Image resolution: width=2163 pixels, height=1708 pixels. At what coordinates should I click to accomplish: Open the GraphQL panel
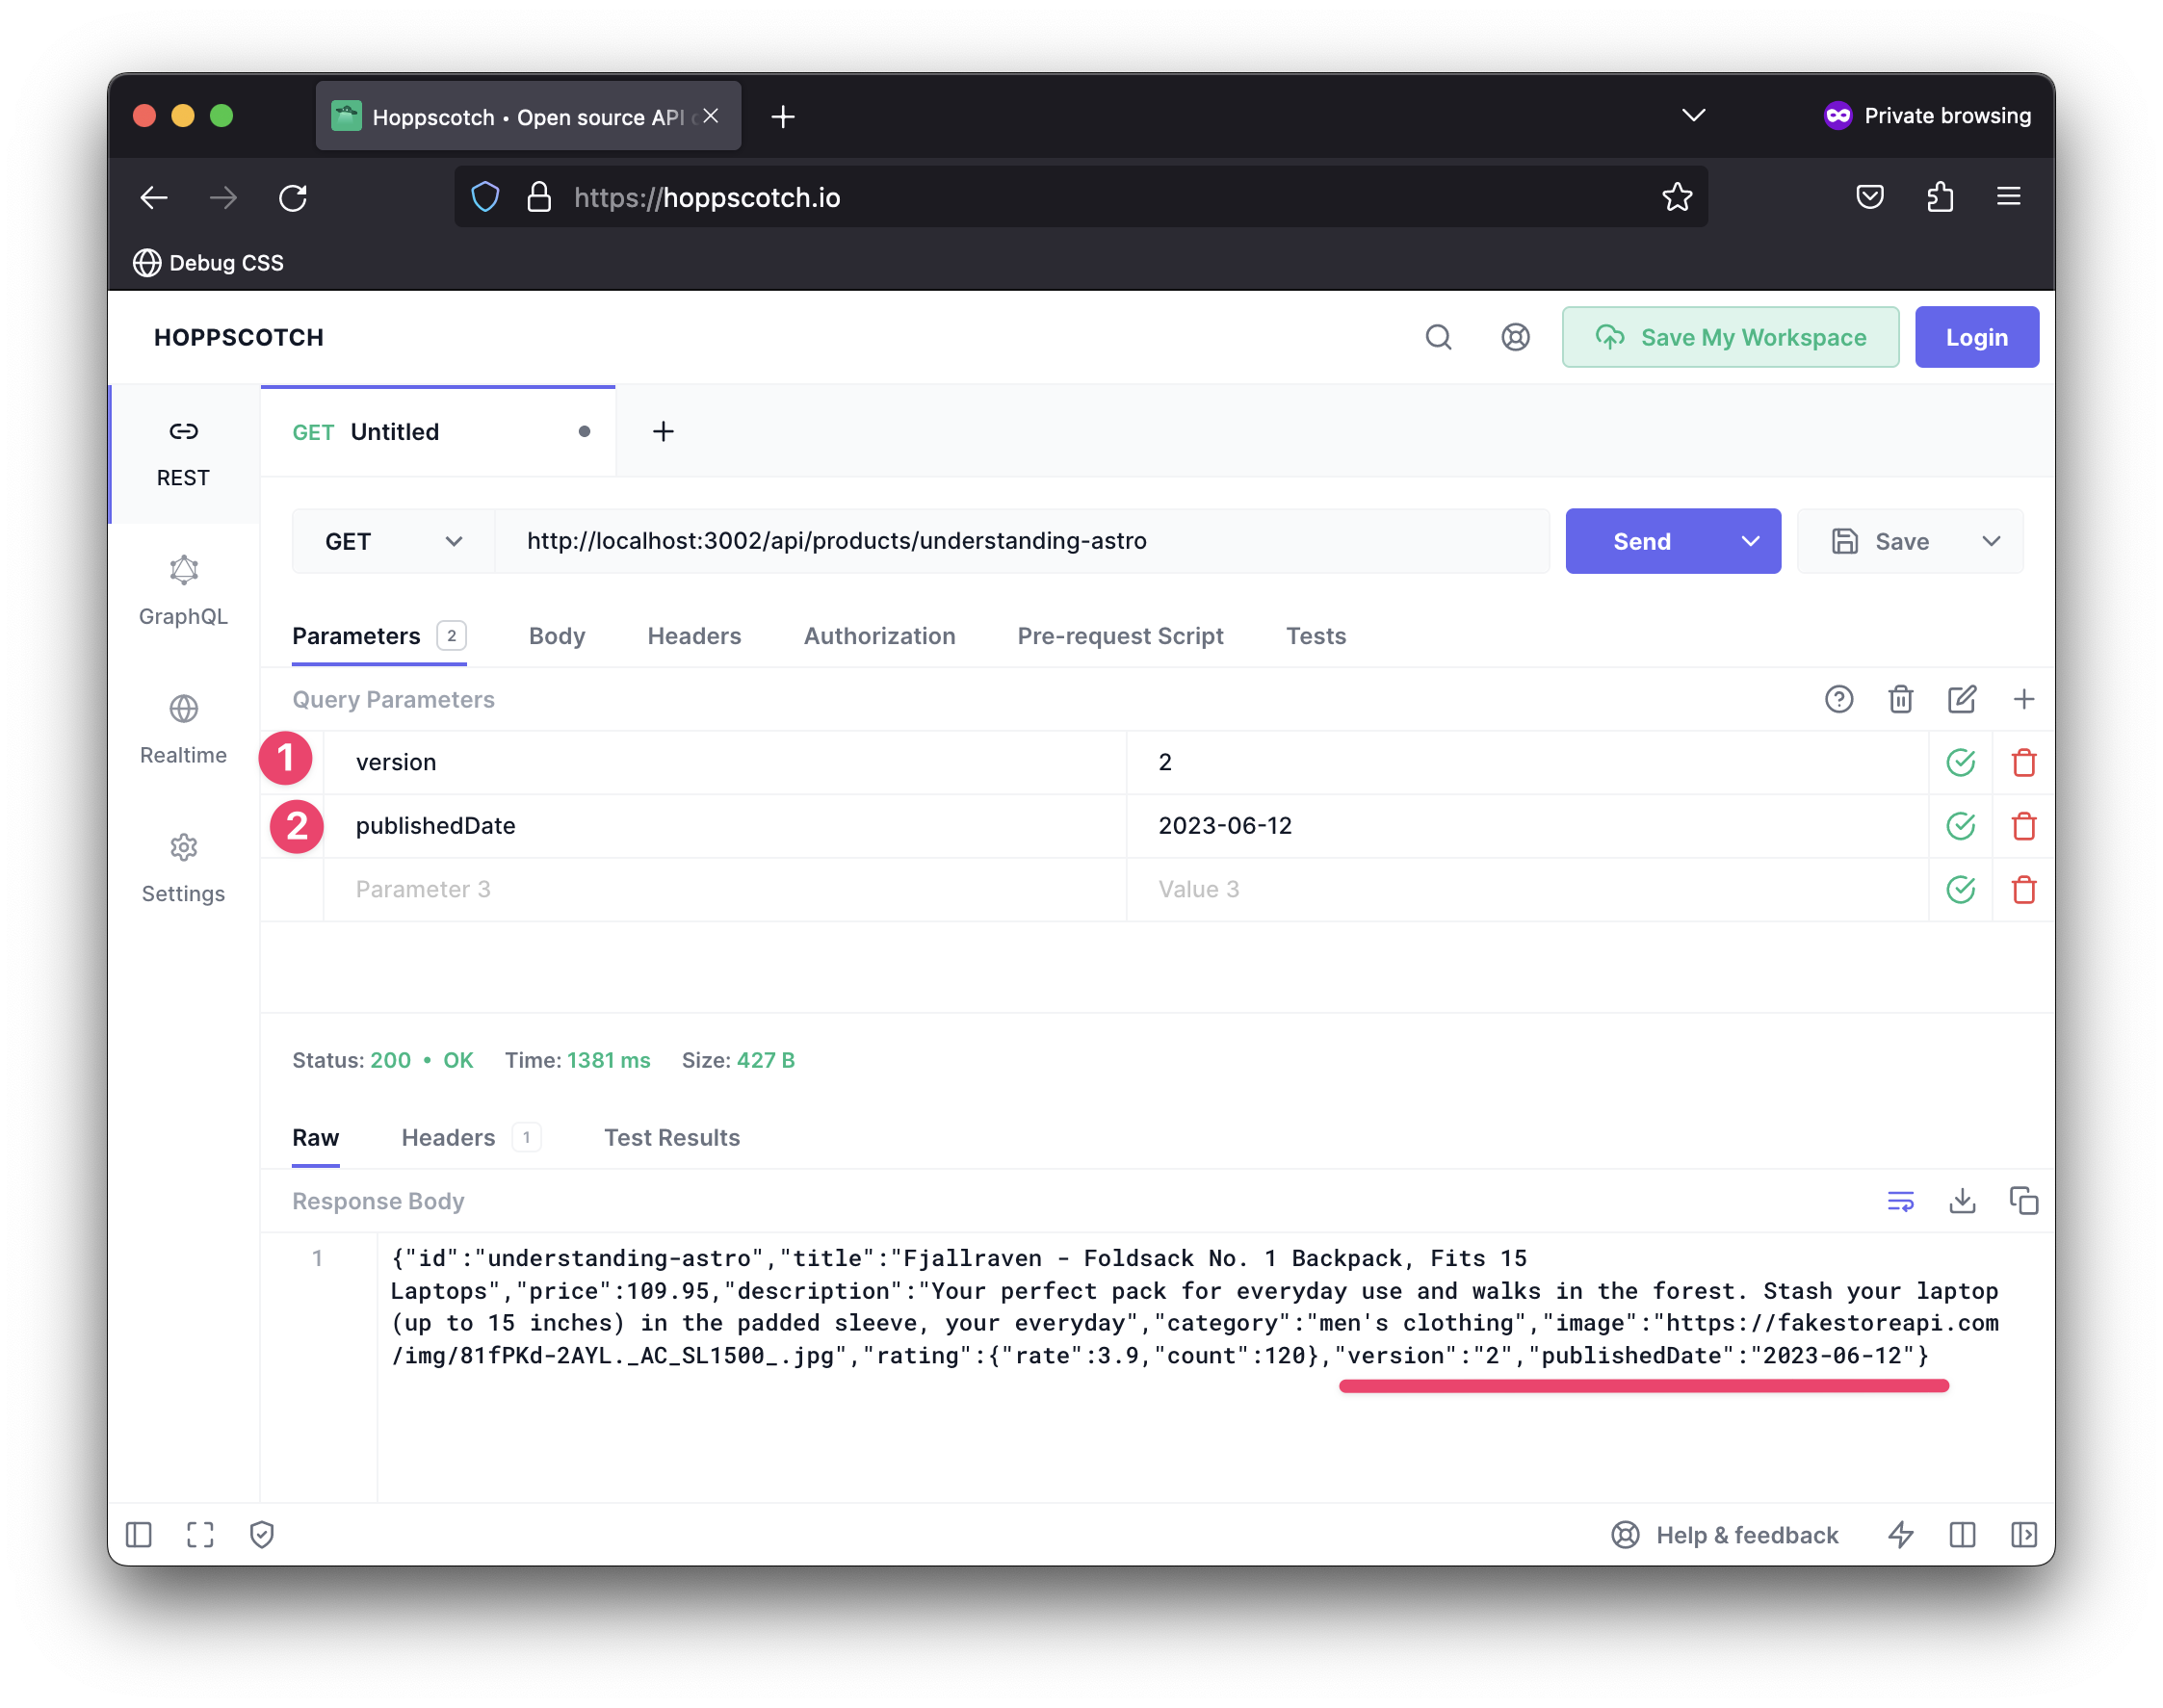(181, 586)
